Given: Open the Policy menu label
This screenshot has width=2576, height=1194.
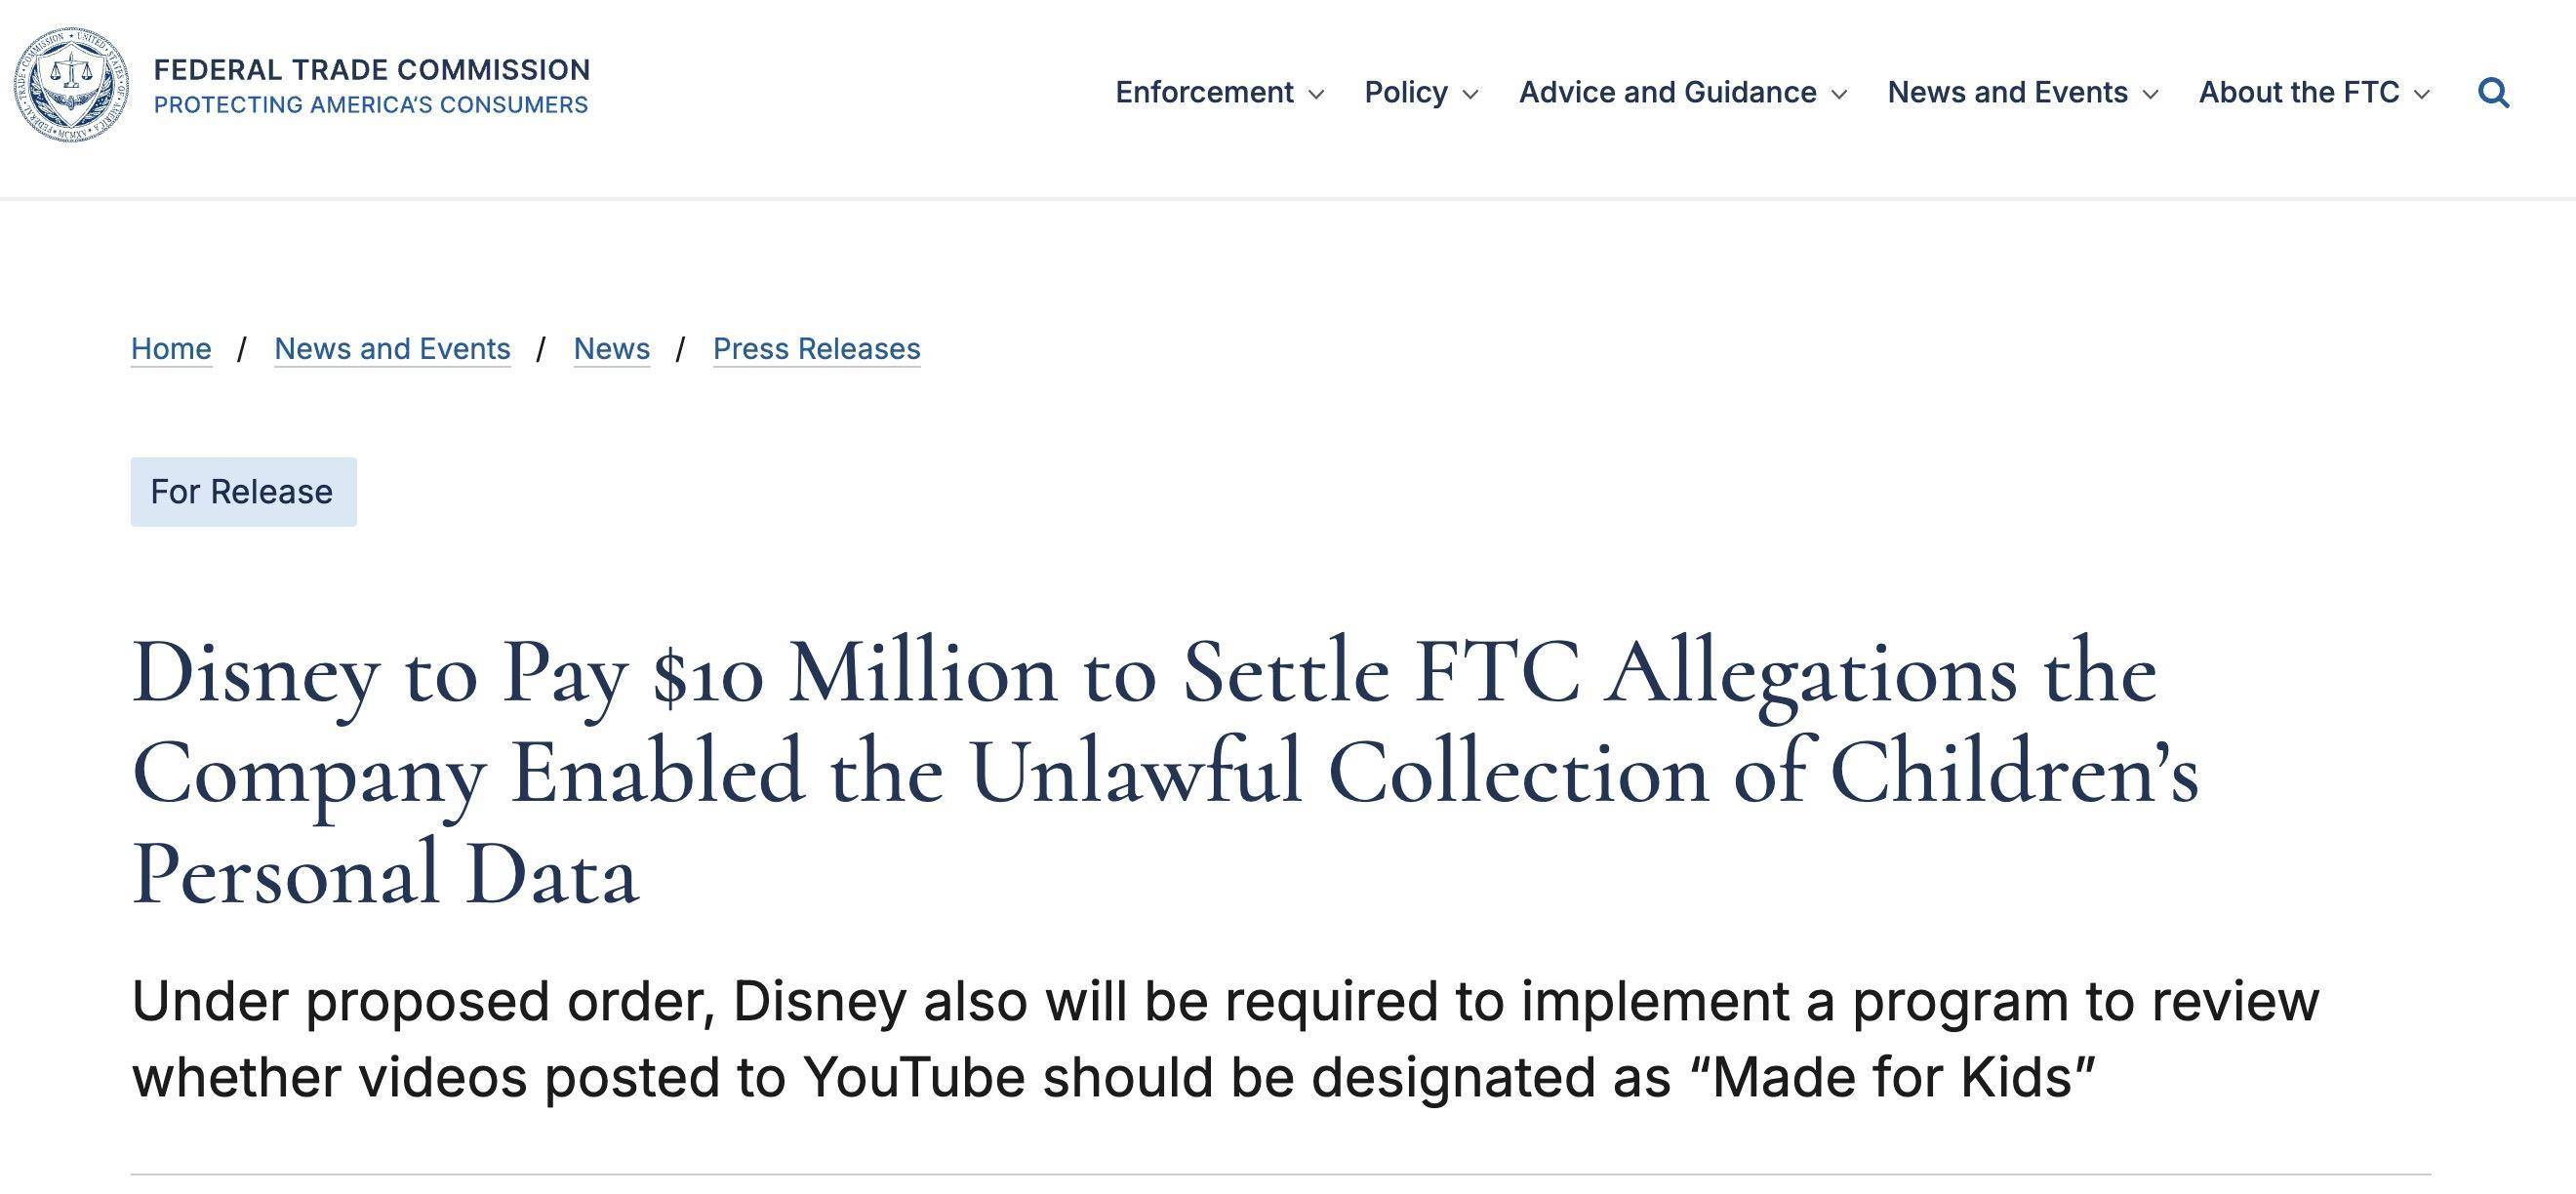Looking at the screenshot, I should click(1406, 92).
